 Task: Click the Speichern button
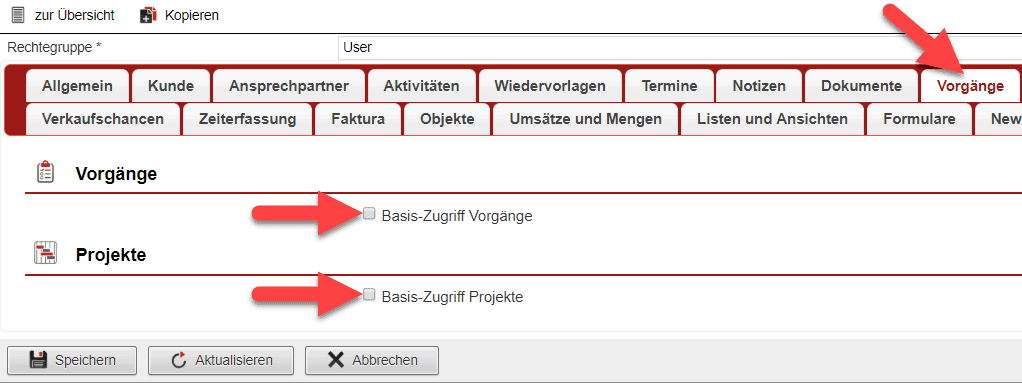(x=72, y=360)
